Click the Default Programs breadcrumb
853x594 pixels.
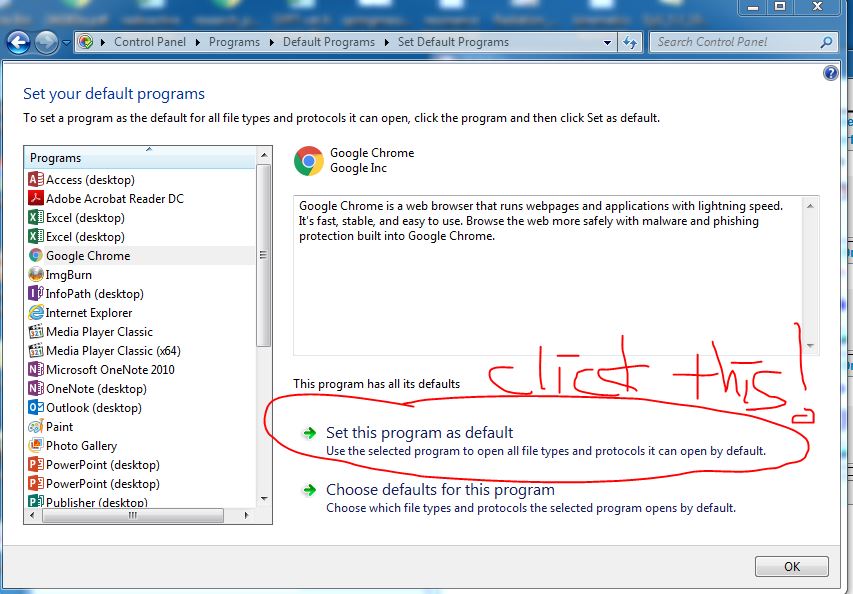(x=329, y=42)
